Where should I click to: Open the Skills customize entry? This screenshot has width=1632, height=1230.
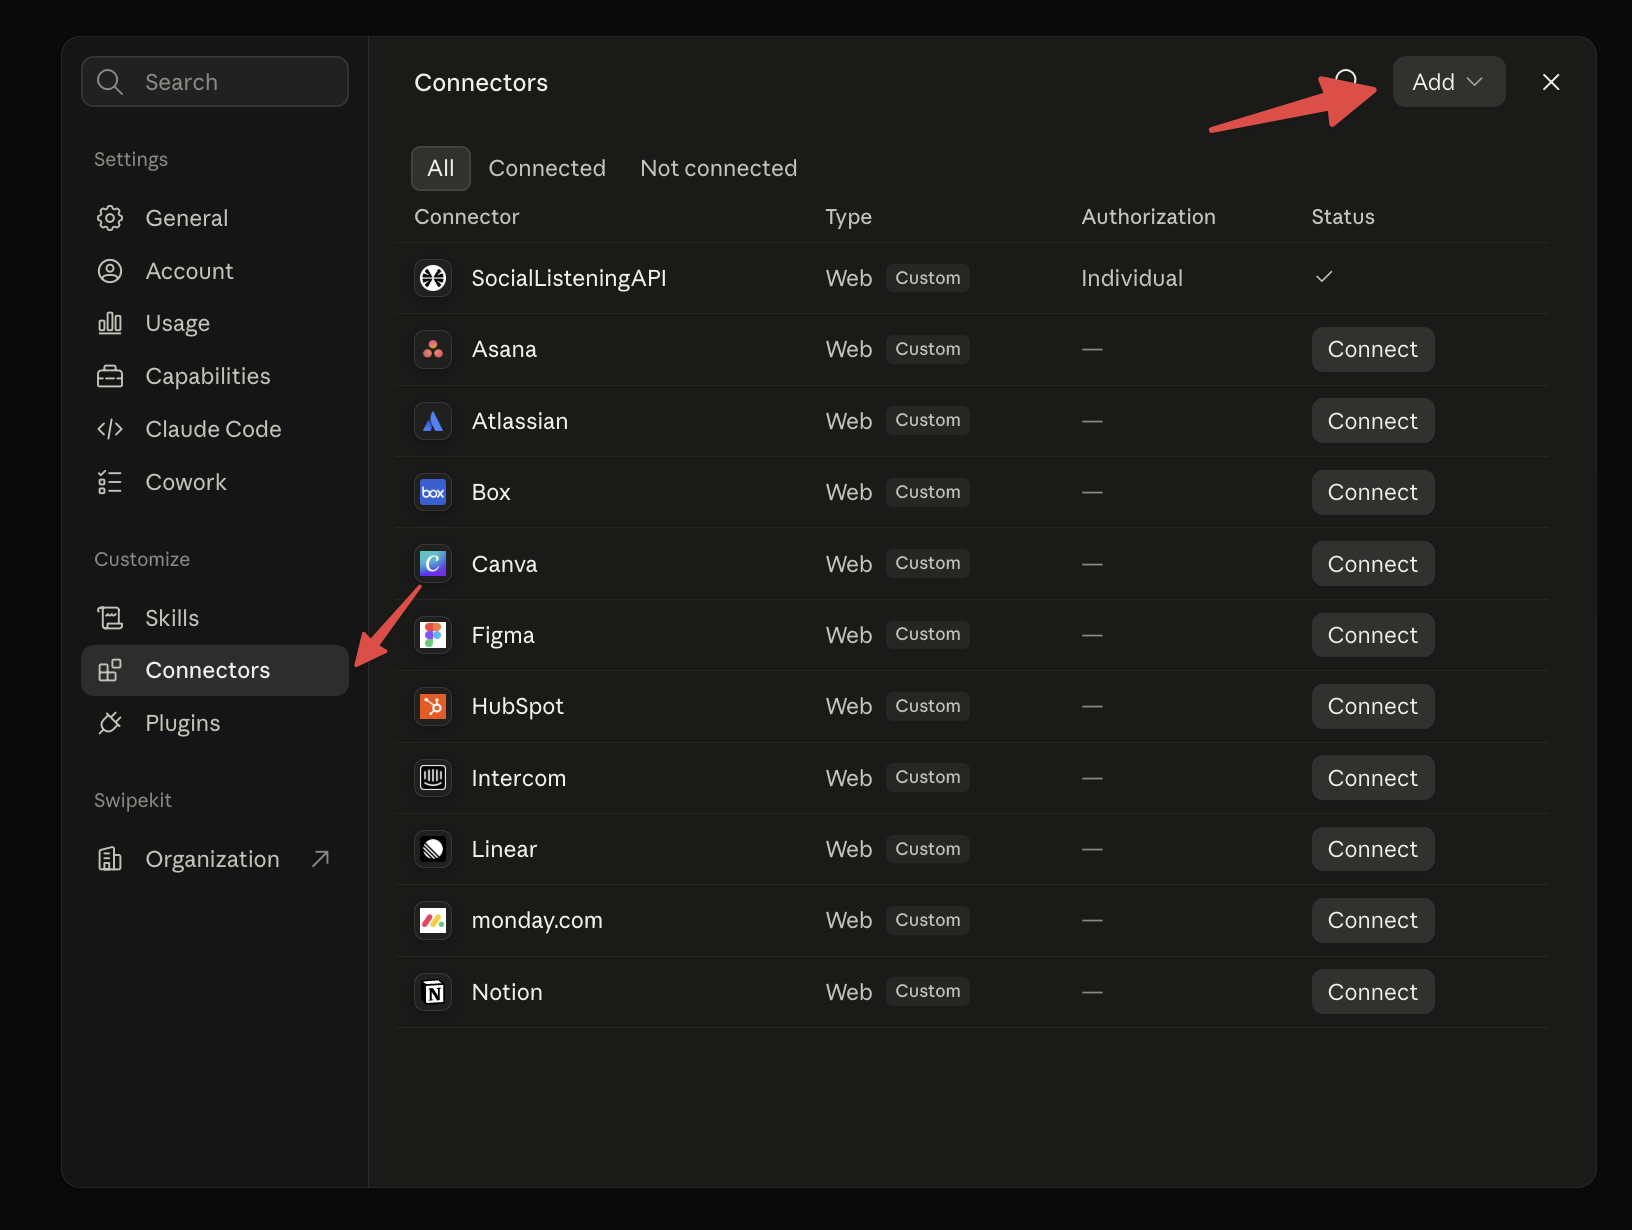click(215, 618)
